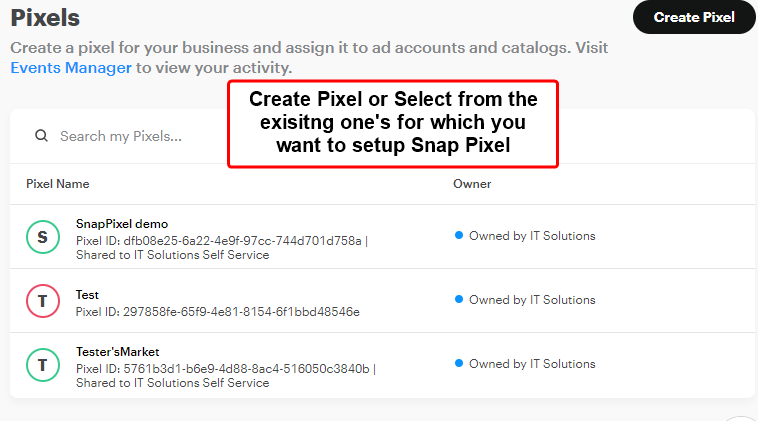Click the magnifying glass search icon
This screenshot has width=758, height=421.
tap(42, 136)
